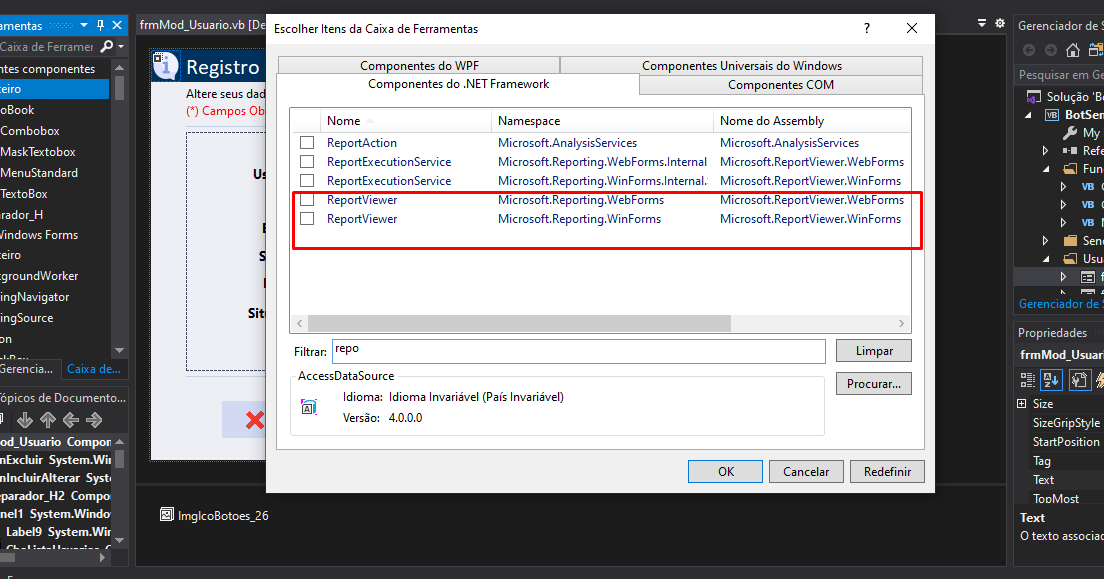This screenshot has height=579, width=1104.
Task: Collapse the Usu folder node
Action: pyautogui.click(x=1046, y=259)
